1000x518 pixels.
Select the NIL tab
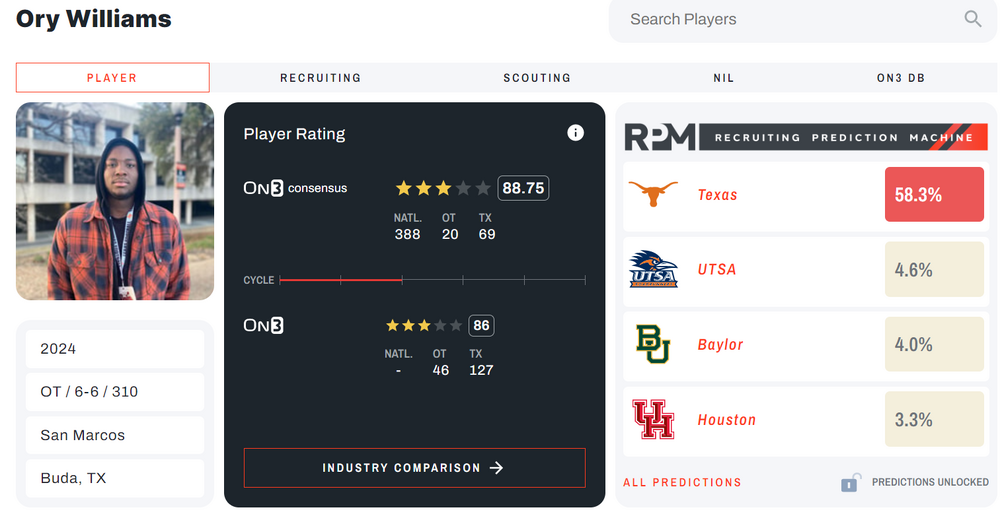click(723, 78)
